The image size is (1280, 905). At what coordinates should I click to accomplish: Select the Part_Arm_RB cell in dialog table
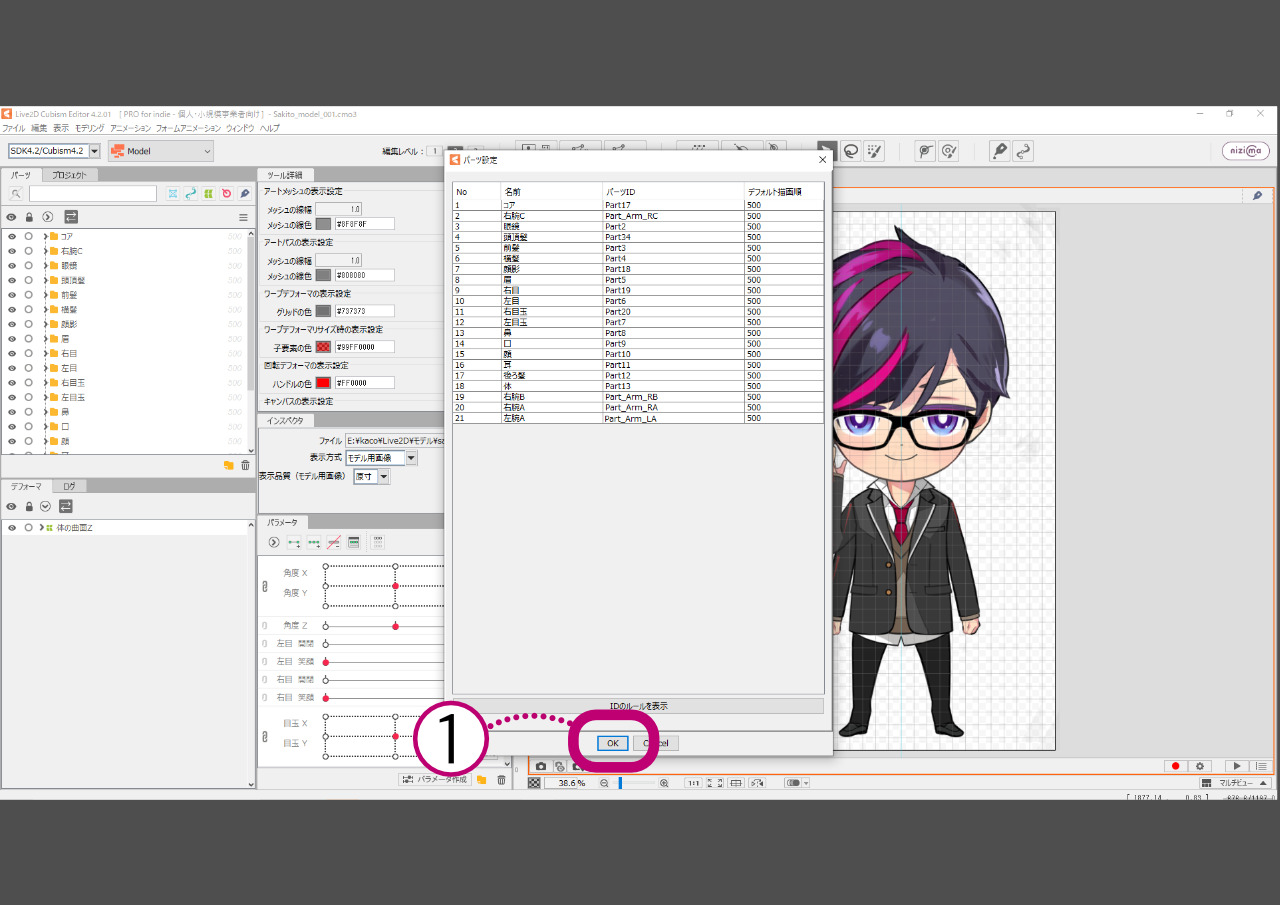[x=673, y=397]
